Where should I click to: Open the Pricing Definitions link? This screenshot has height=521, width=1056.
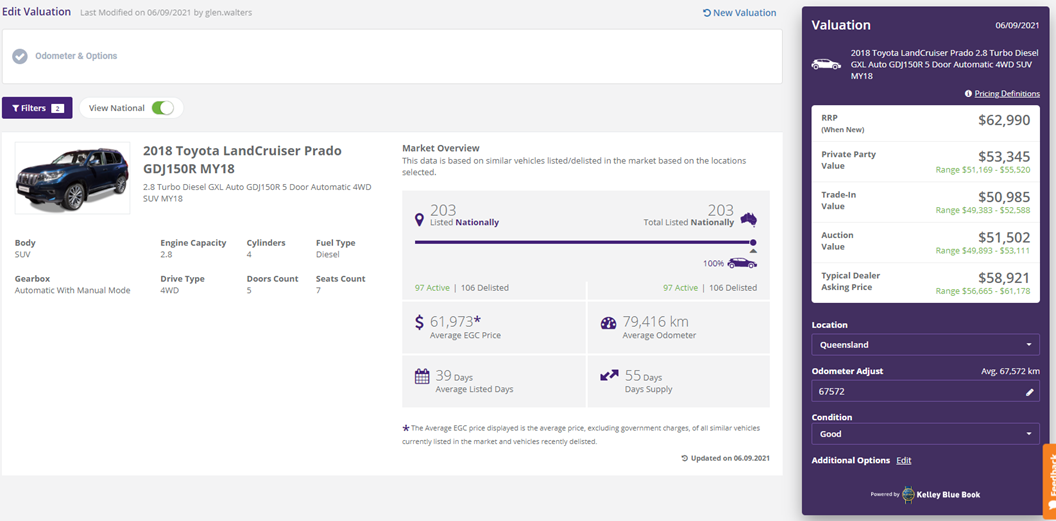click(1007, 94)
